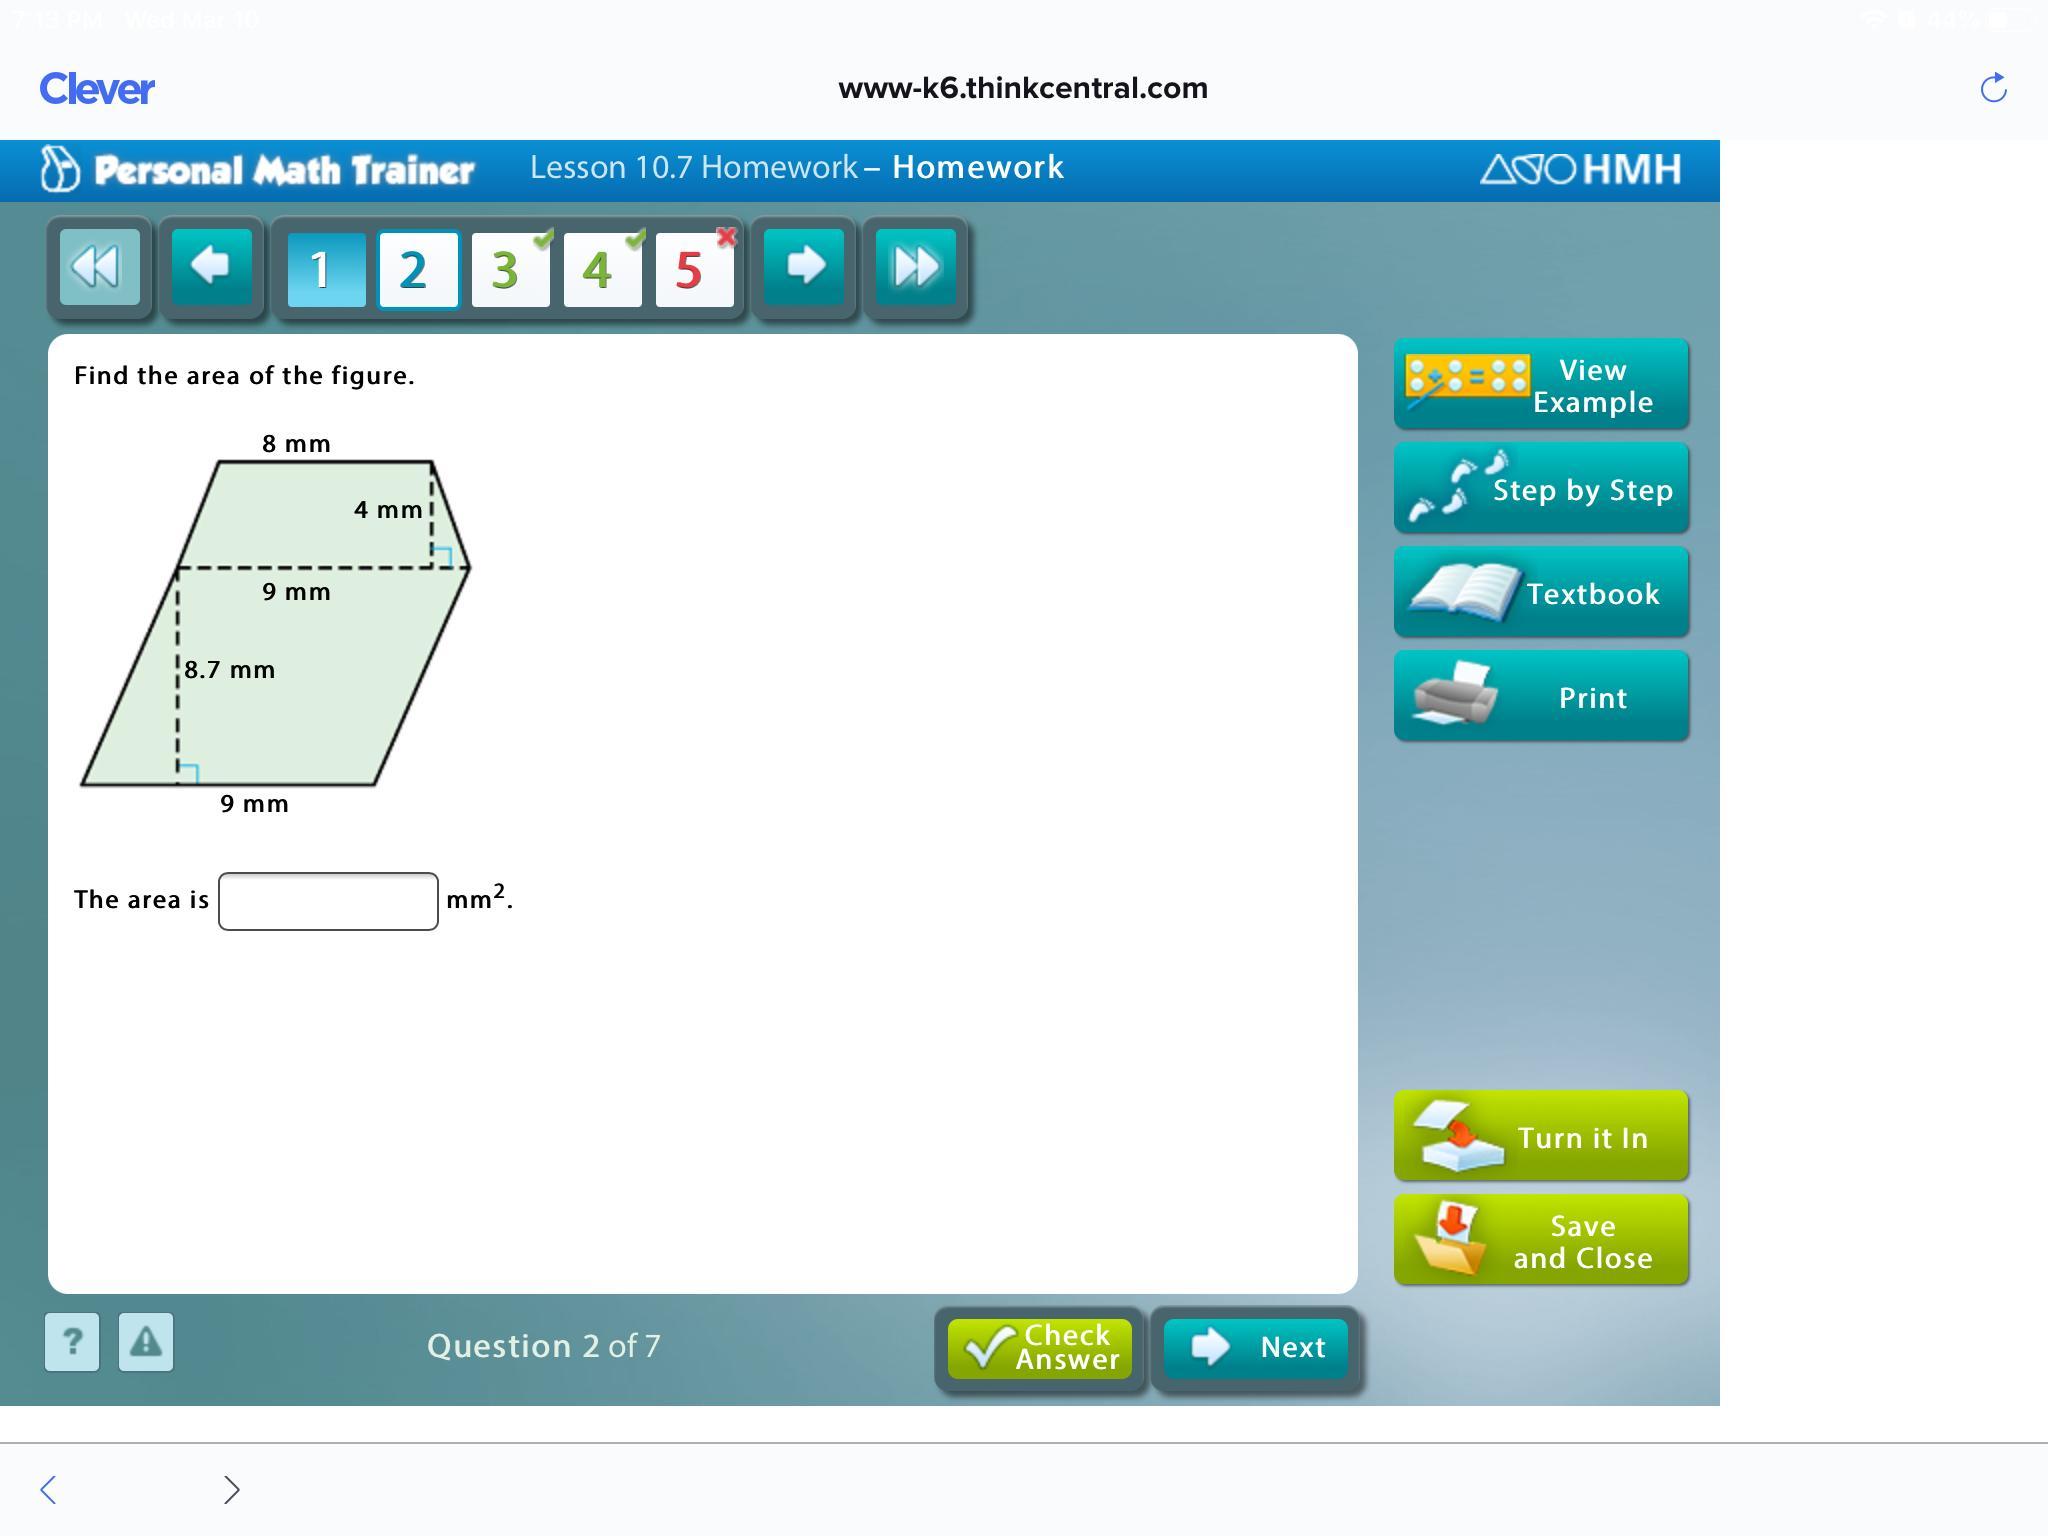This screenshot has width=2048, height=1536.
Task: Open question 5 marked incorrect
Action: click(694, 269)
